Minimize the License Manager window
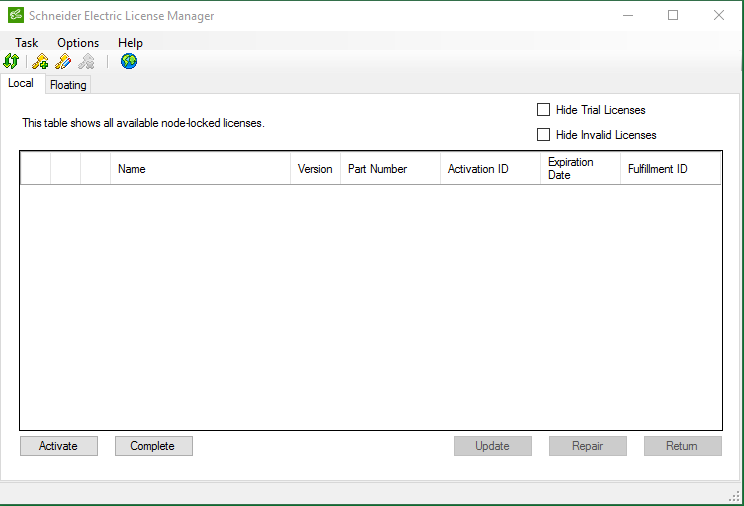Screen dimensions: 744x506 (628, 15)
